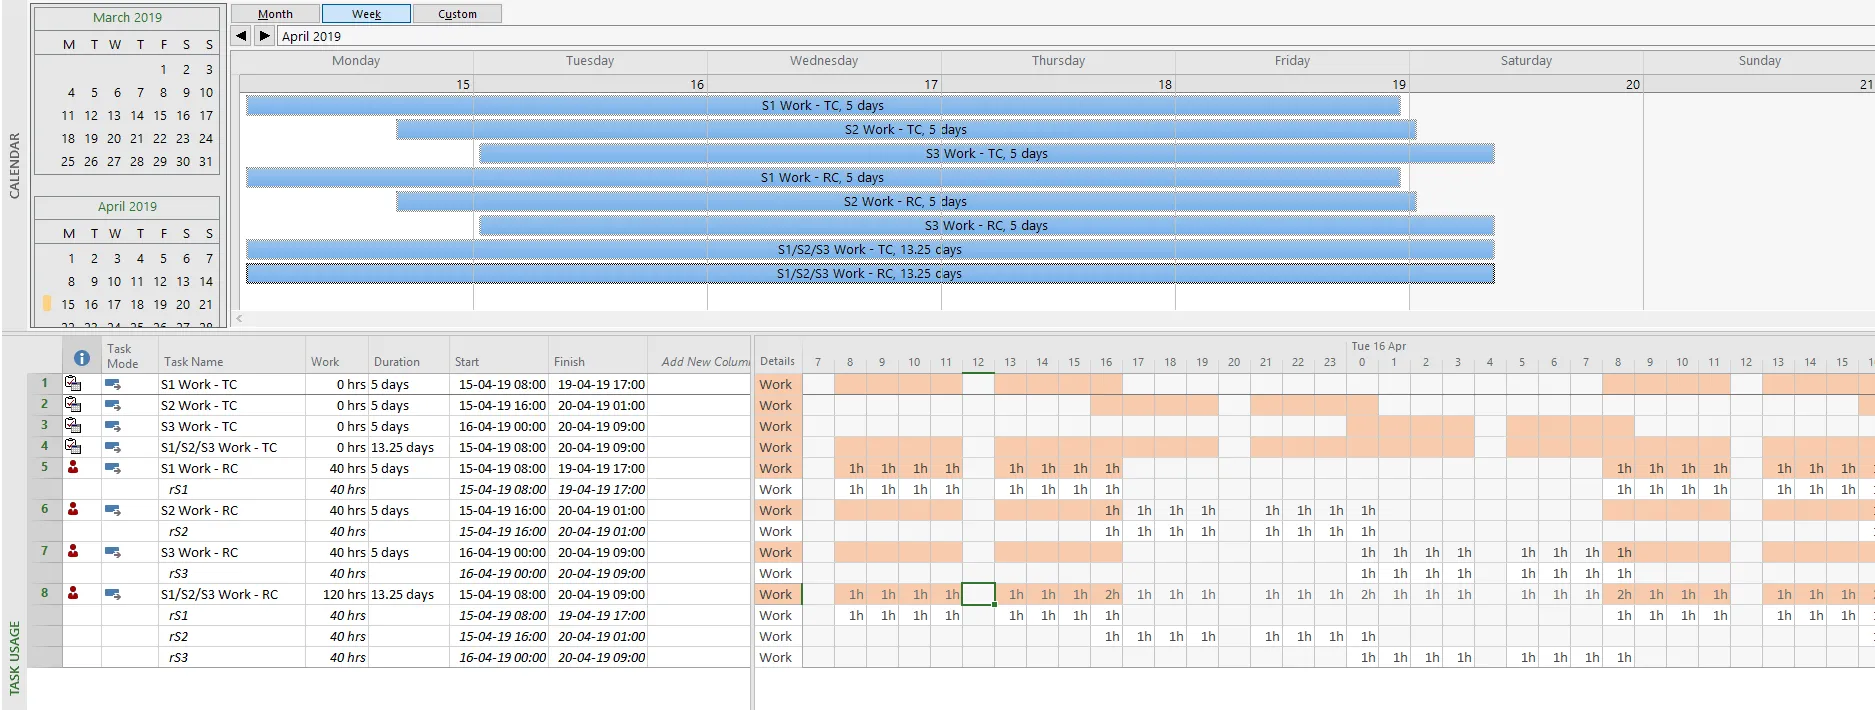Select the S2 Work - TC calendar bar
This screenshot has width=1875, height=710.
pyautogui.click(x=906, y=129)
